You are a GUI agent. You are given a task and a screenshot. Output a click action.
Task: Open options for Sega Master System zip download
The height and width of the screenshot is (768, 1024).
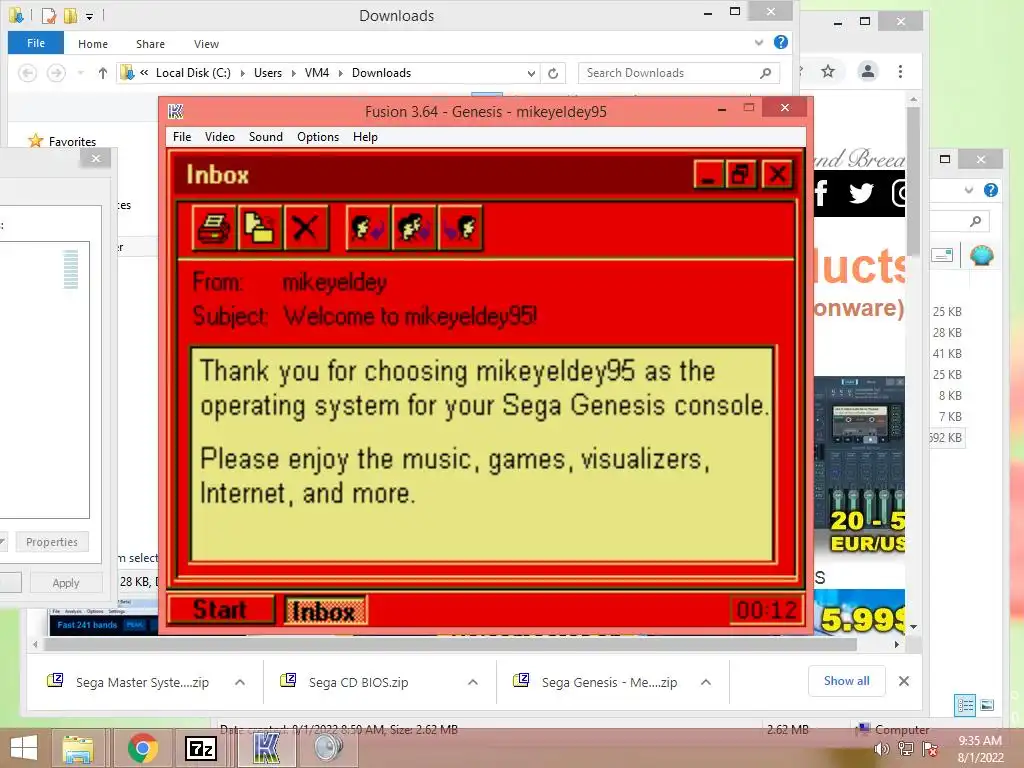point(240,682)
